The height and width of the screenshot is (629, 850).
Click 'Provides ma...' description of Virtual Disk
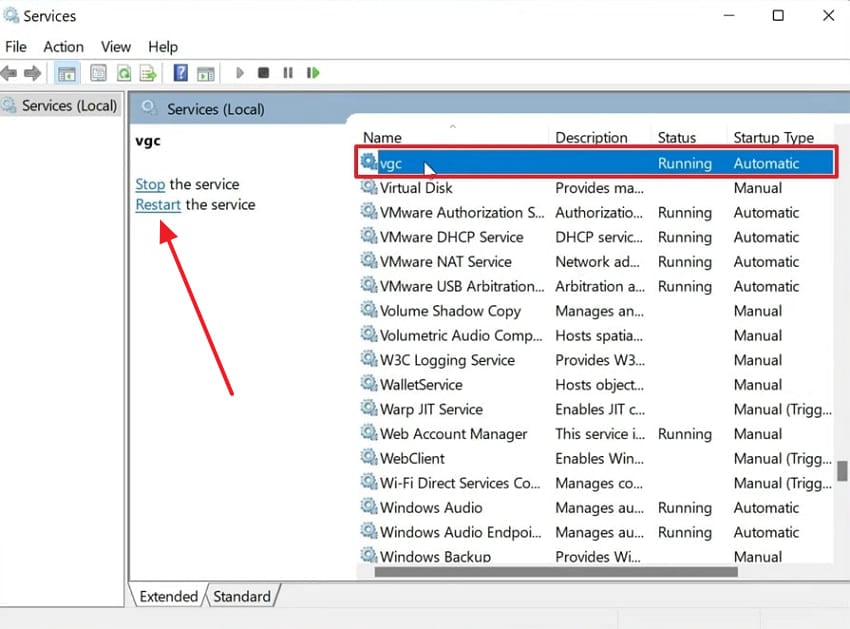(x=599, y=188)
